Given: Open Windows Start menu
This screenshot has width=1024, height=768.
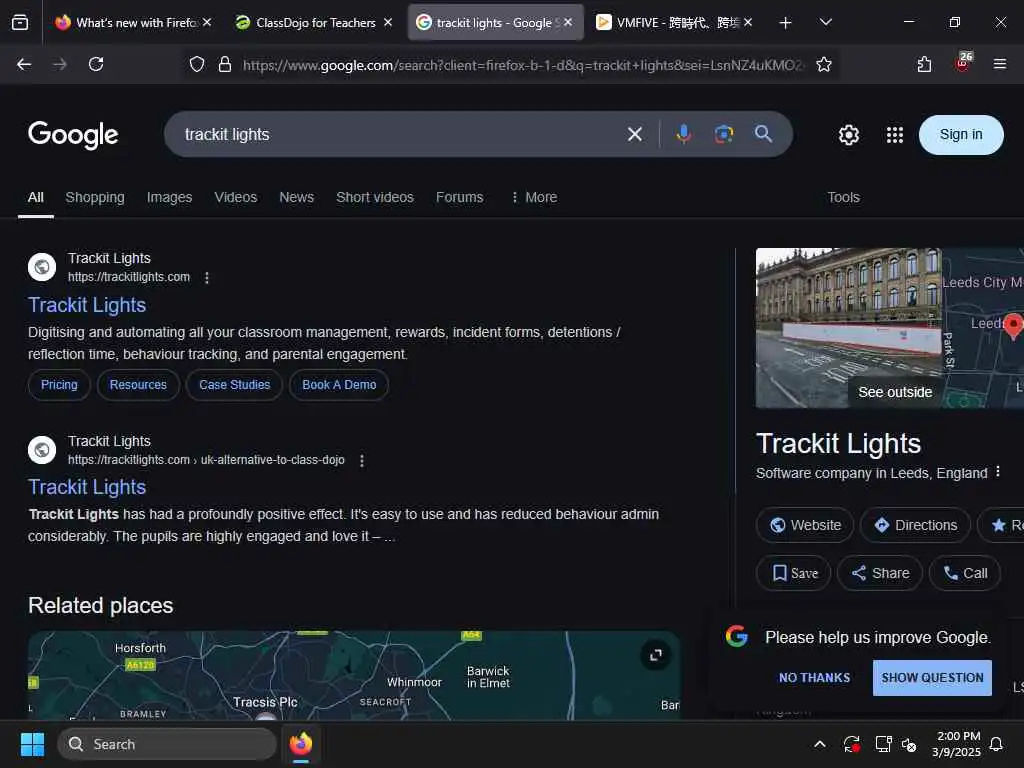Looking at the screenshot, I should (x=32, y=744).
